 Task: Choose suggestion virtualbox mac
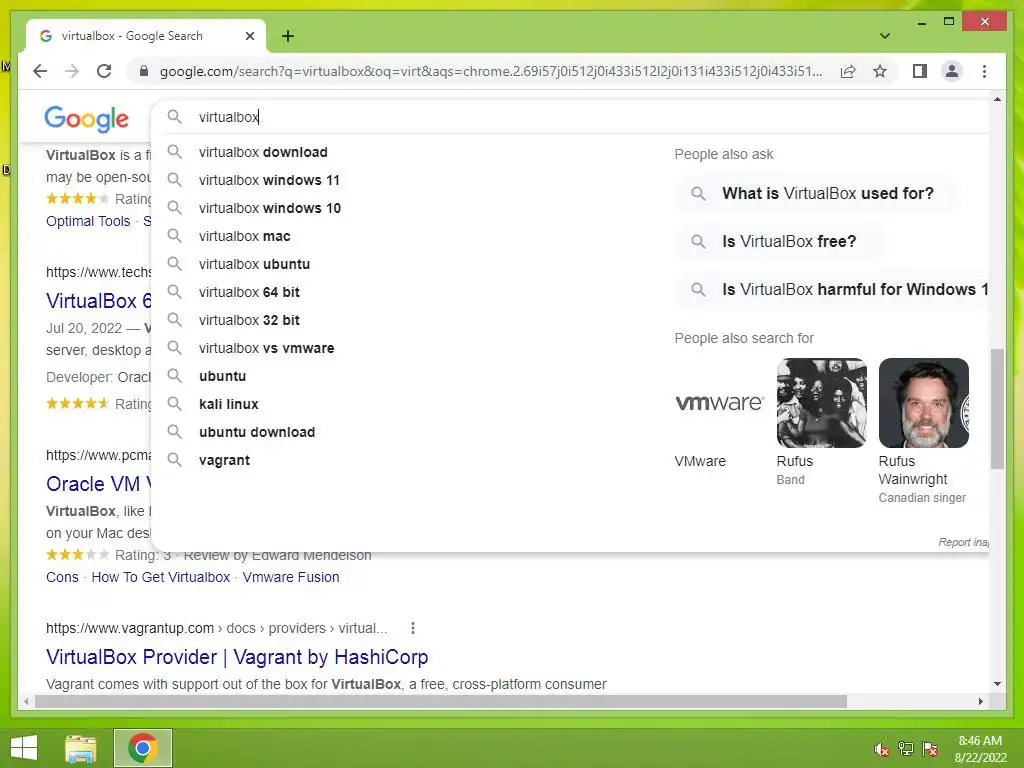(245, 236)
